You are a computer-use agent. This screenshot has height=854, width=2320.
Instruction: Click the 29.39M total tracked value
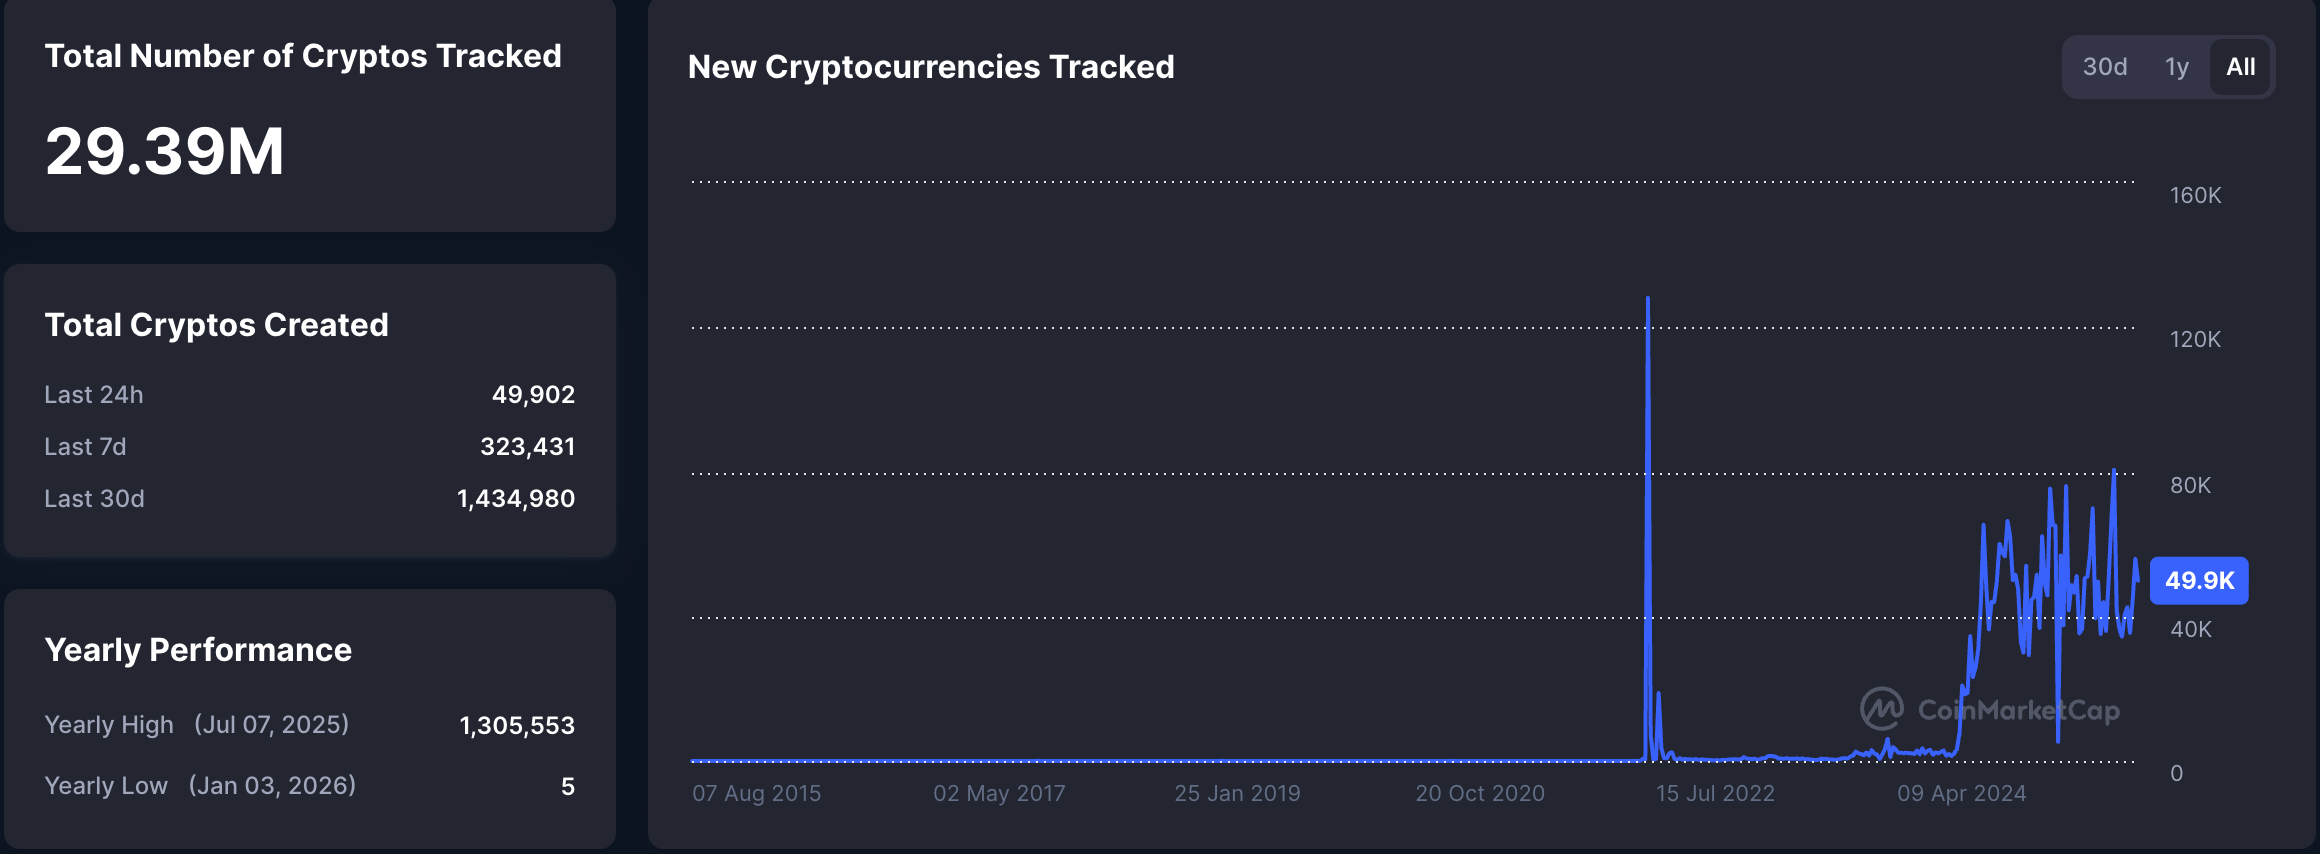pyautogui.click(x=163, y=152)
